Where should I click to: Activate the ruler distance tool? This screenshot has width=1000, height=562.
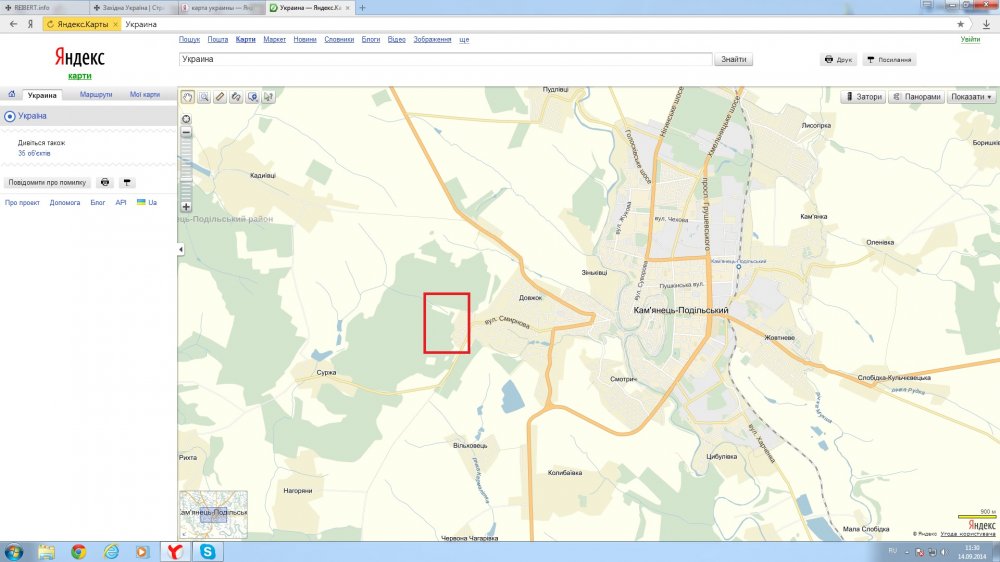coord(220,97)
